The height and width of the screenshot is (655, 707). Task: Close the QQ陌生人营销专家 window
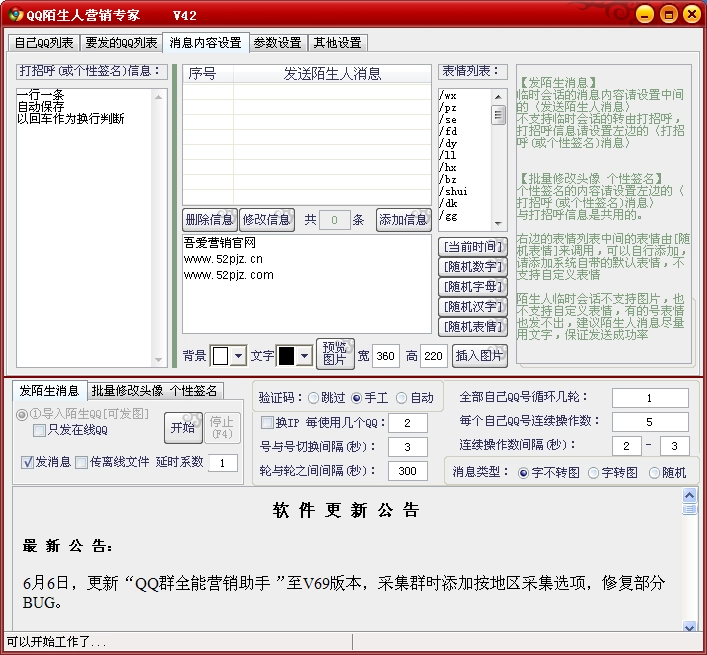[692, 14]
